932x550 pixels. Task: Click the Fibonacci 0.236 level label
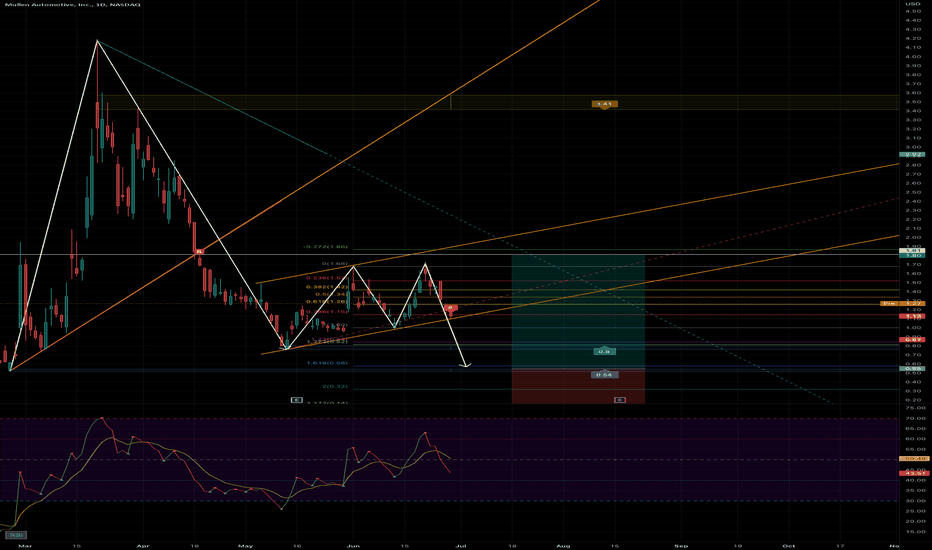(x=326, y=278)
